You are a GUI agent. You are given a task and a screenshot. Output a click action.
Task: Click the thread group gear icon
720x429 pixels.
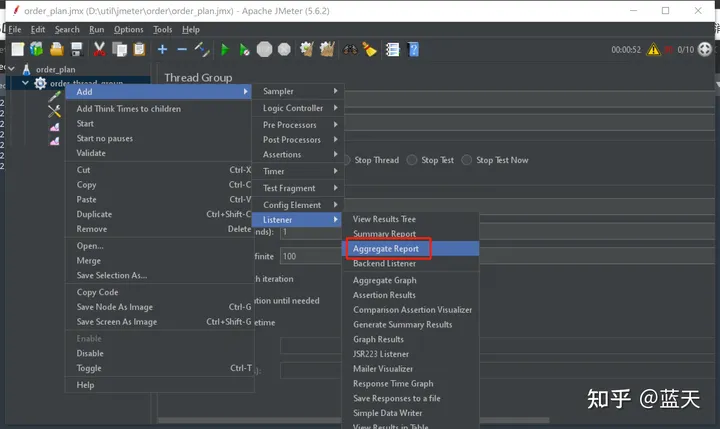(40, 83)
